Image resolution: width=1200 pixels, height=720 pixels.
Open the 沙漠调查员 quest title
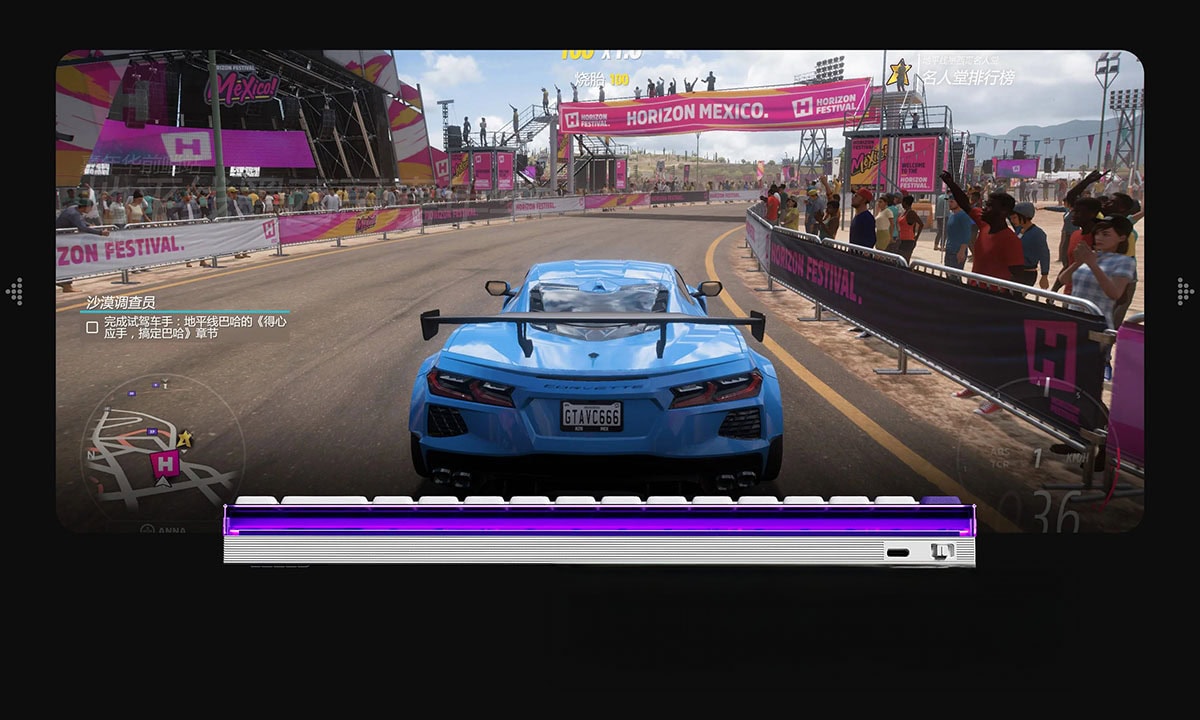120,302
